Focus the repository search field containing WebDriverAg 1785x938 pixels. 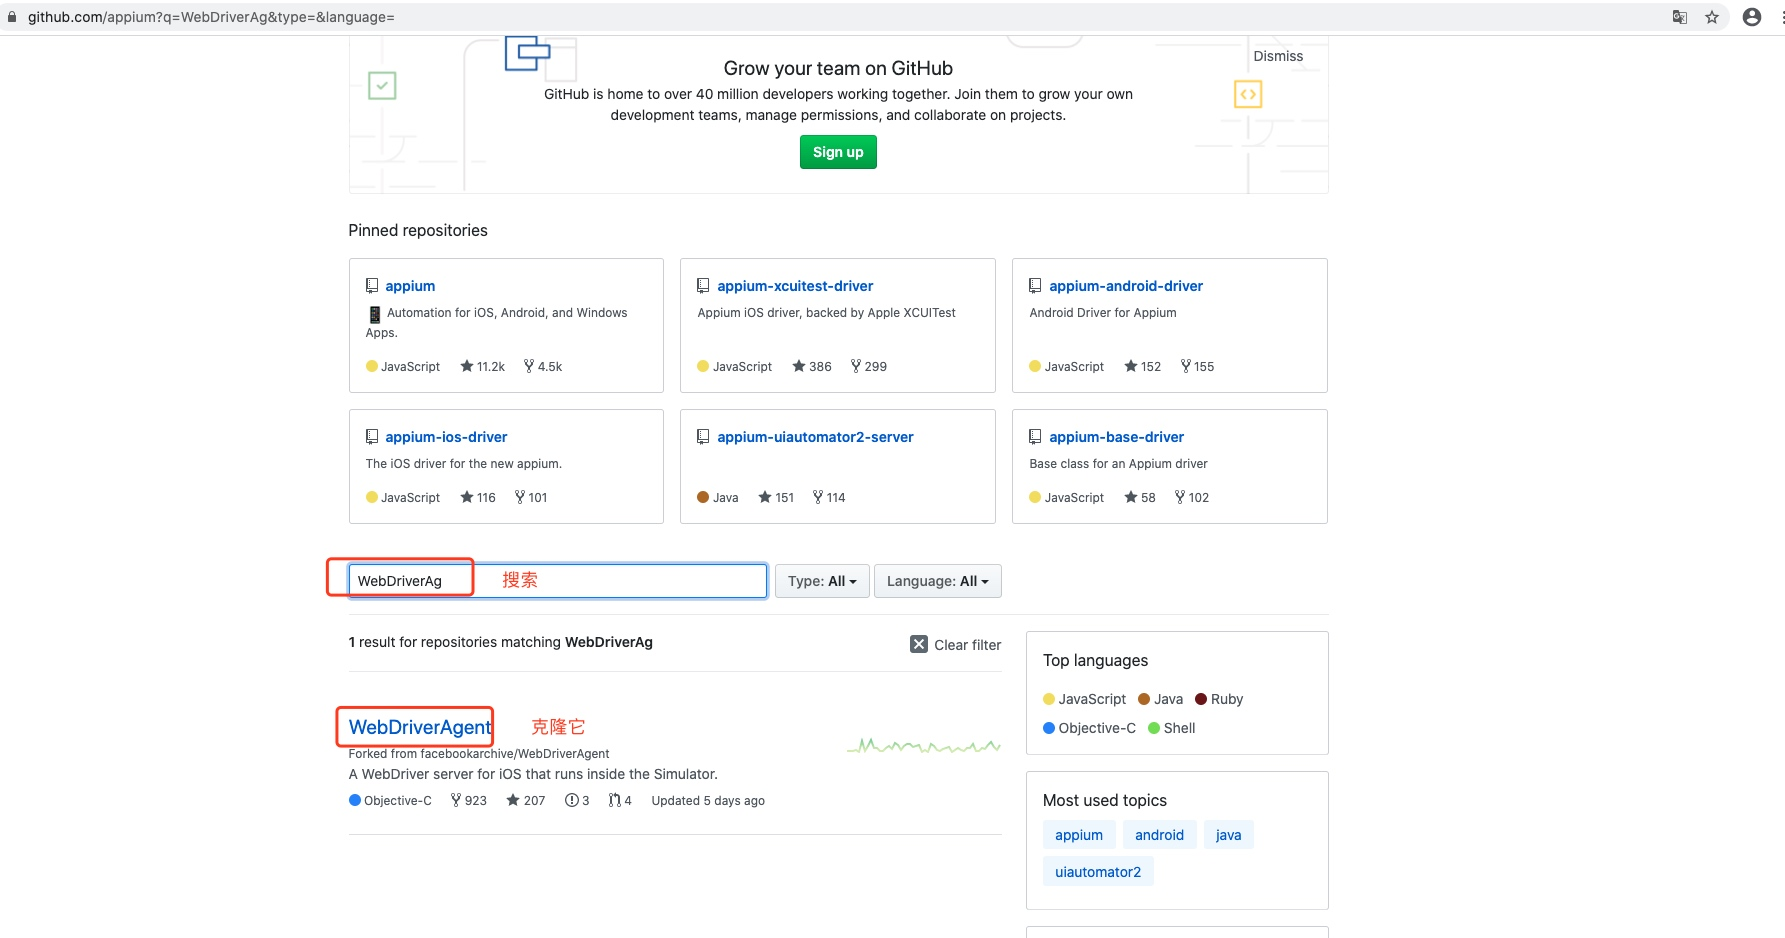[558, 581]
